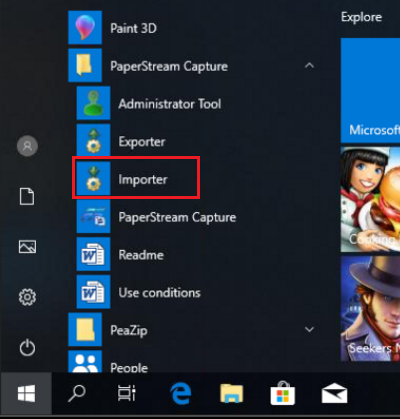Click PaperStream Capture app name under folder
The height and width of the screenshot is (419, 400).
[x=177, y=217]
